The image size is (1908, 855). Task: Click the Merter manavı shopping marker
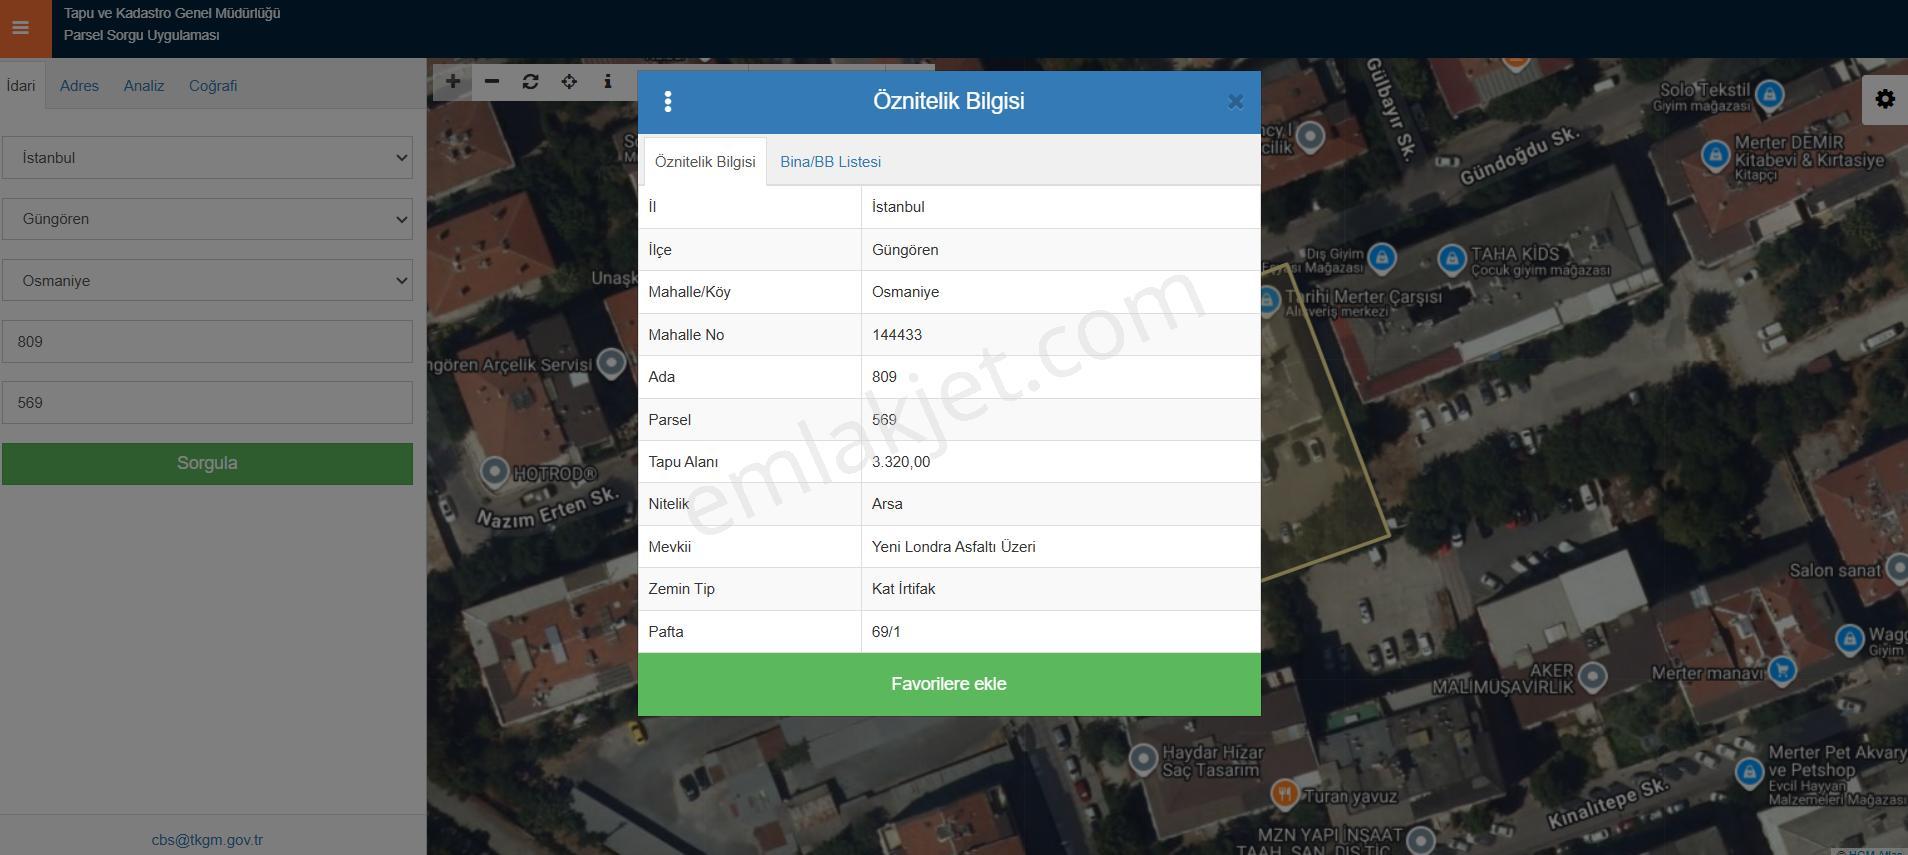pyautogui.click(x=1781, y=670)
